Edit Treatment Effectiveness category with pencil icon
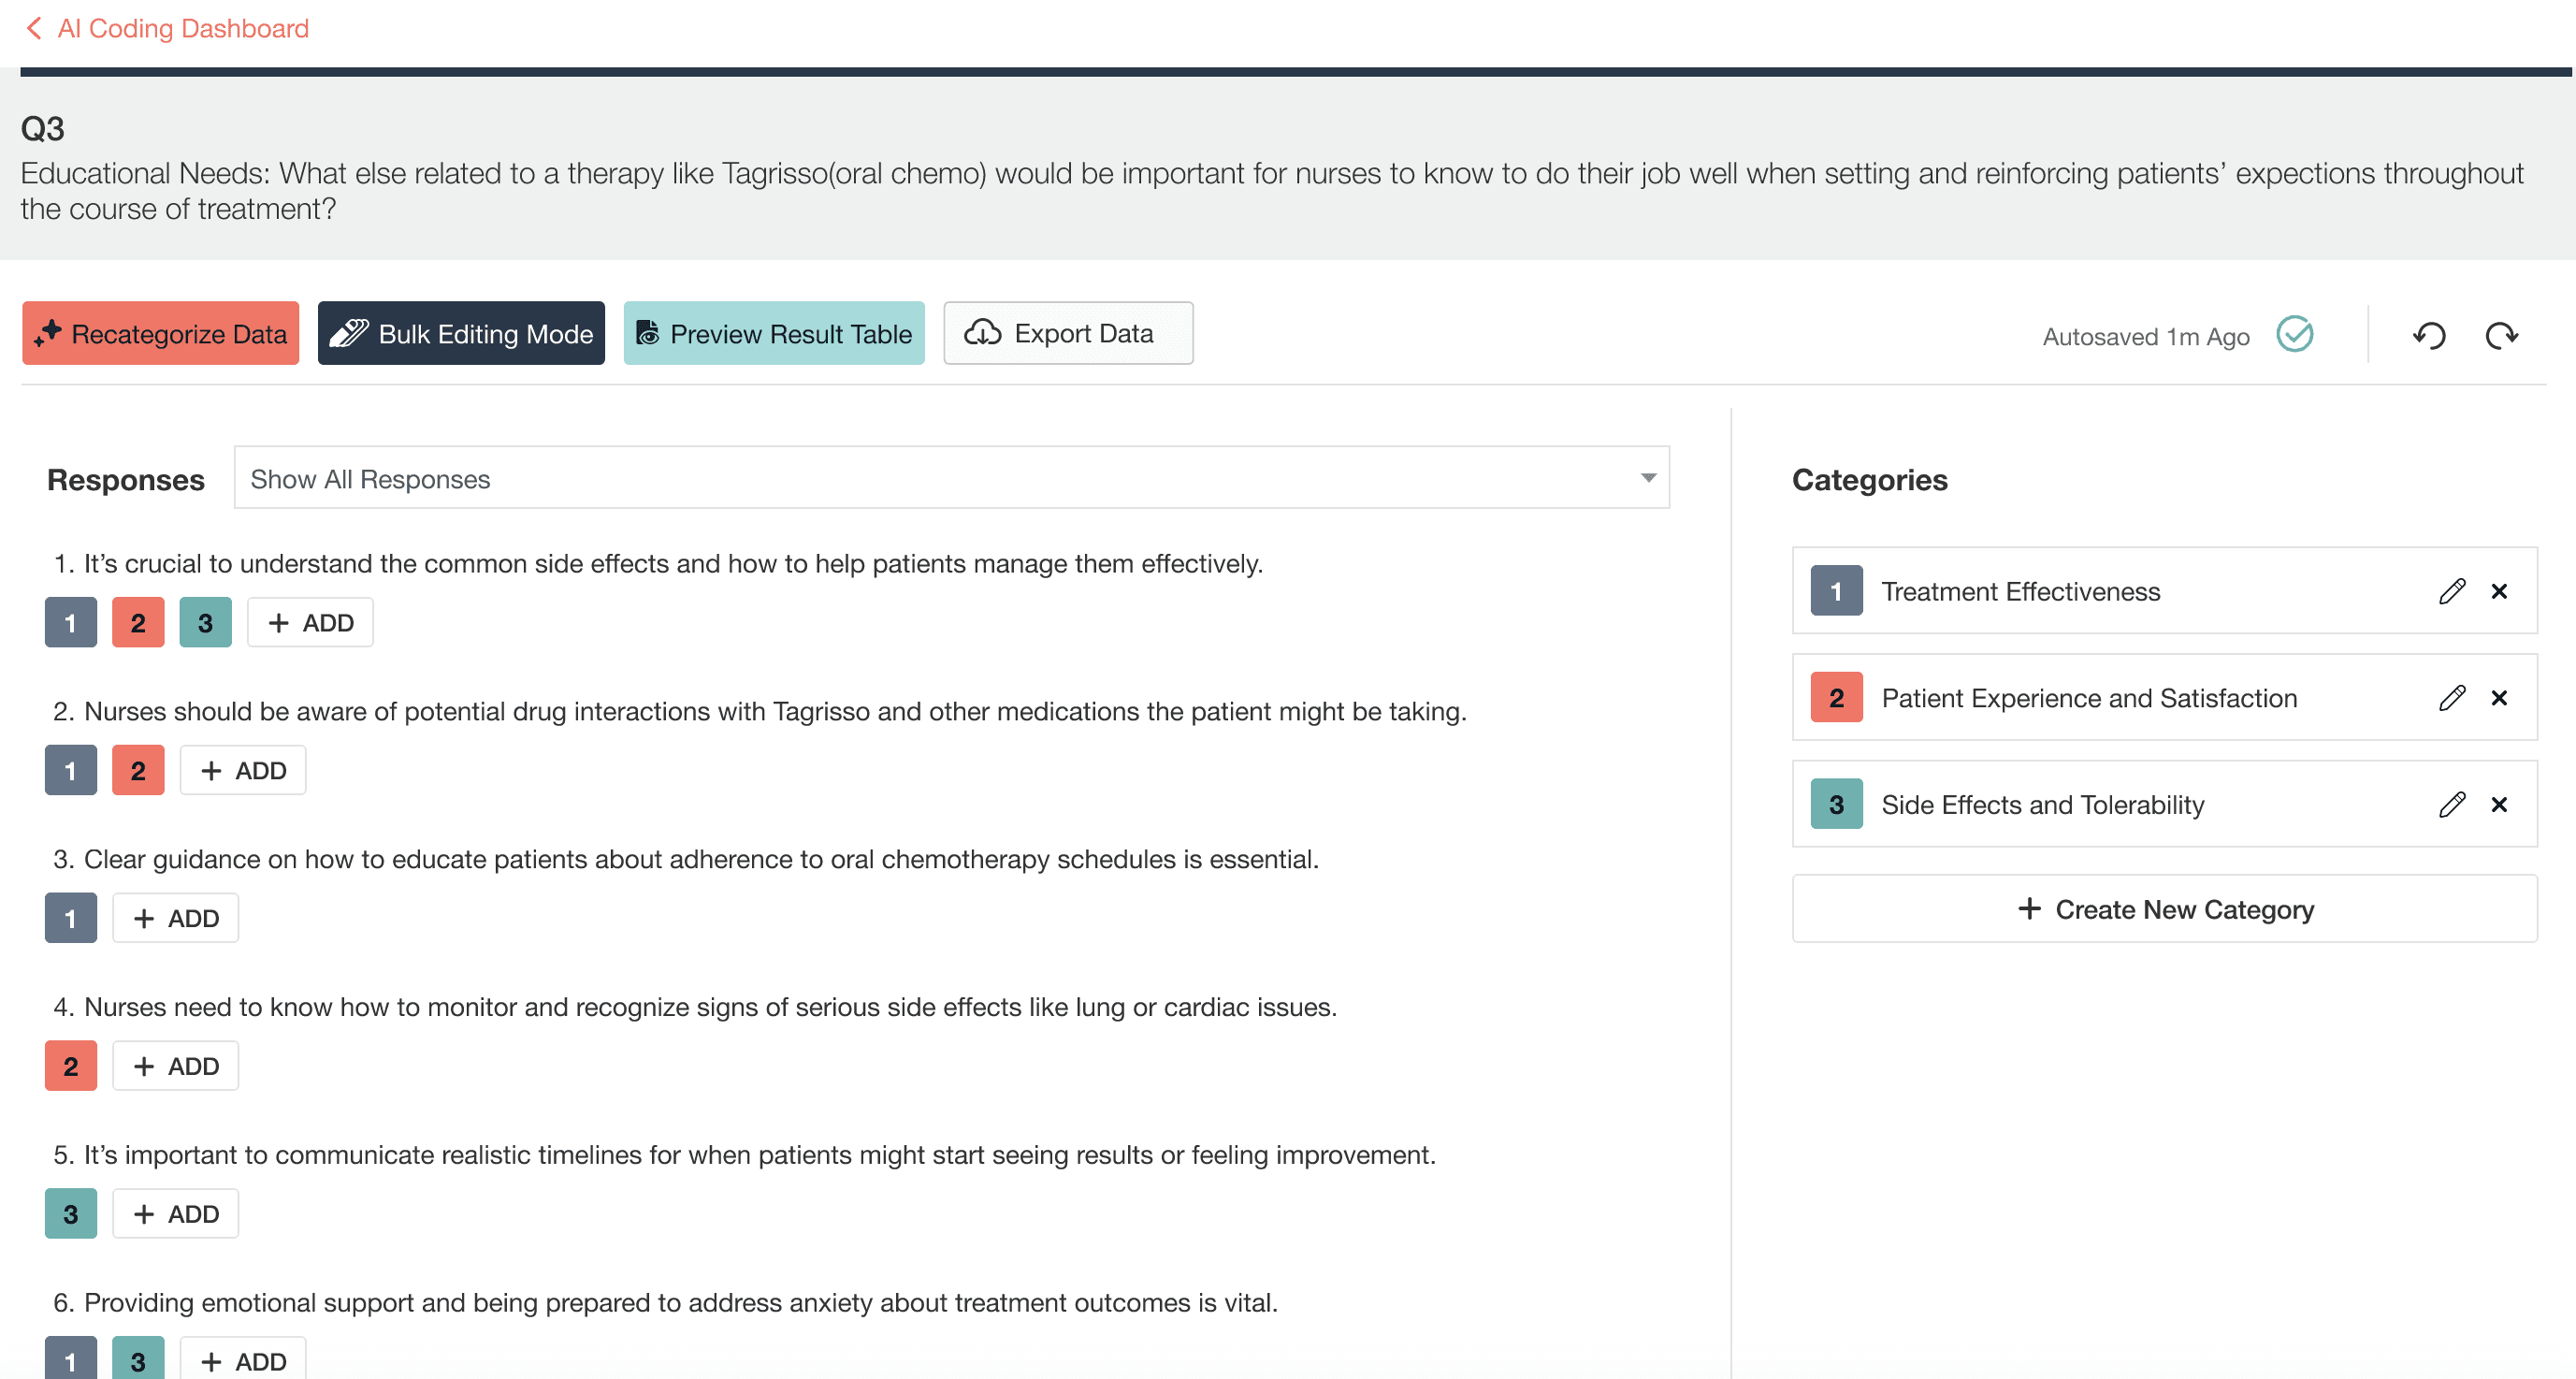The width and height of the screenshot is (2576, 1379). click(x=2451, y=591)
